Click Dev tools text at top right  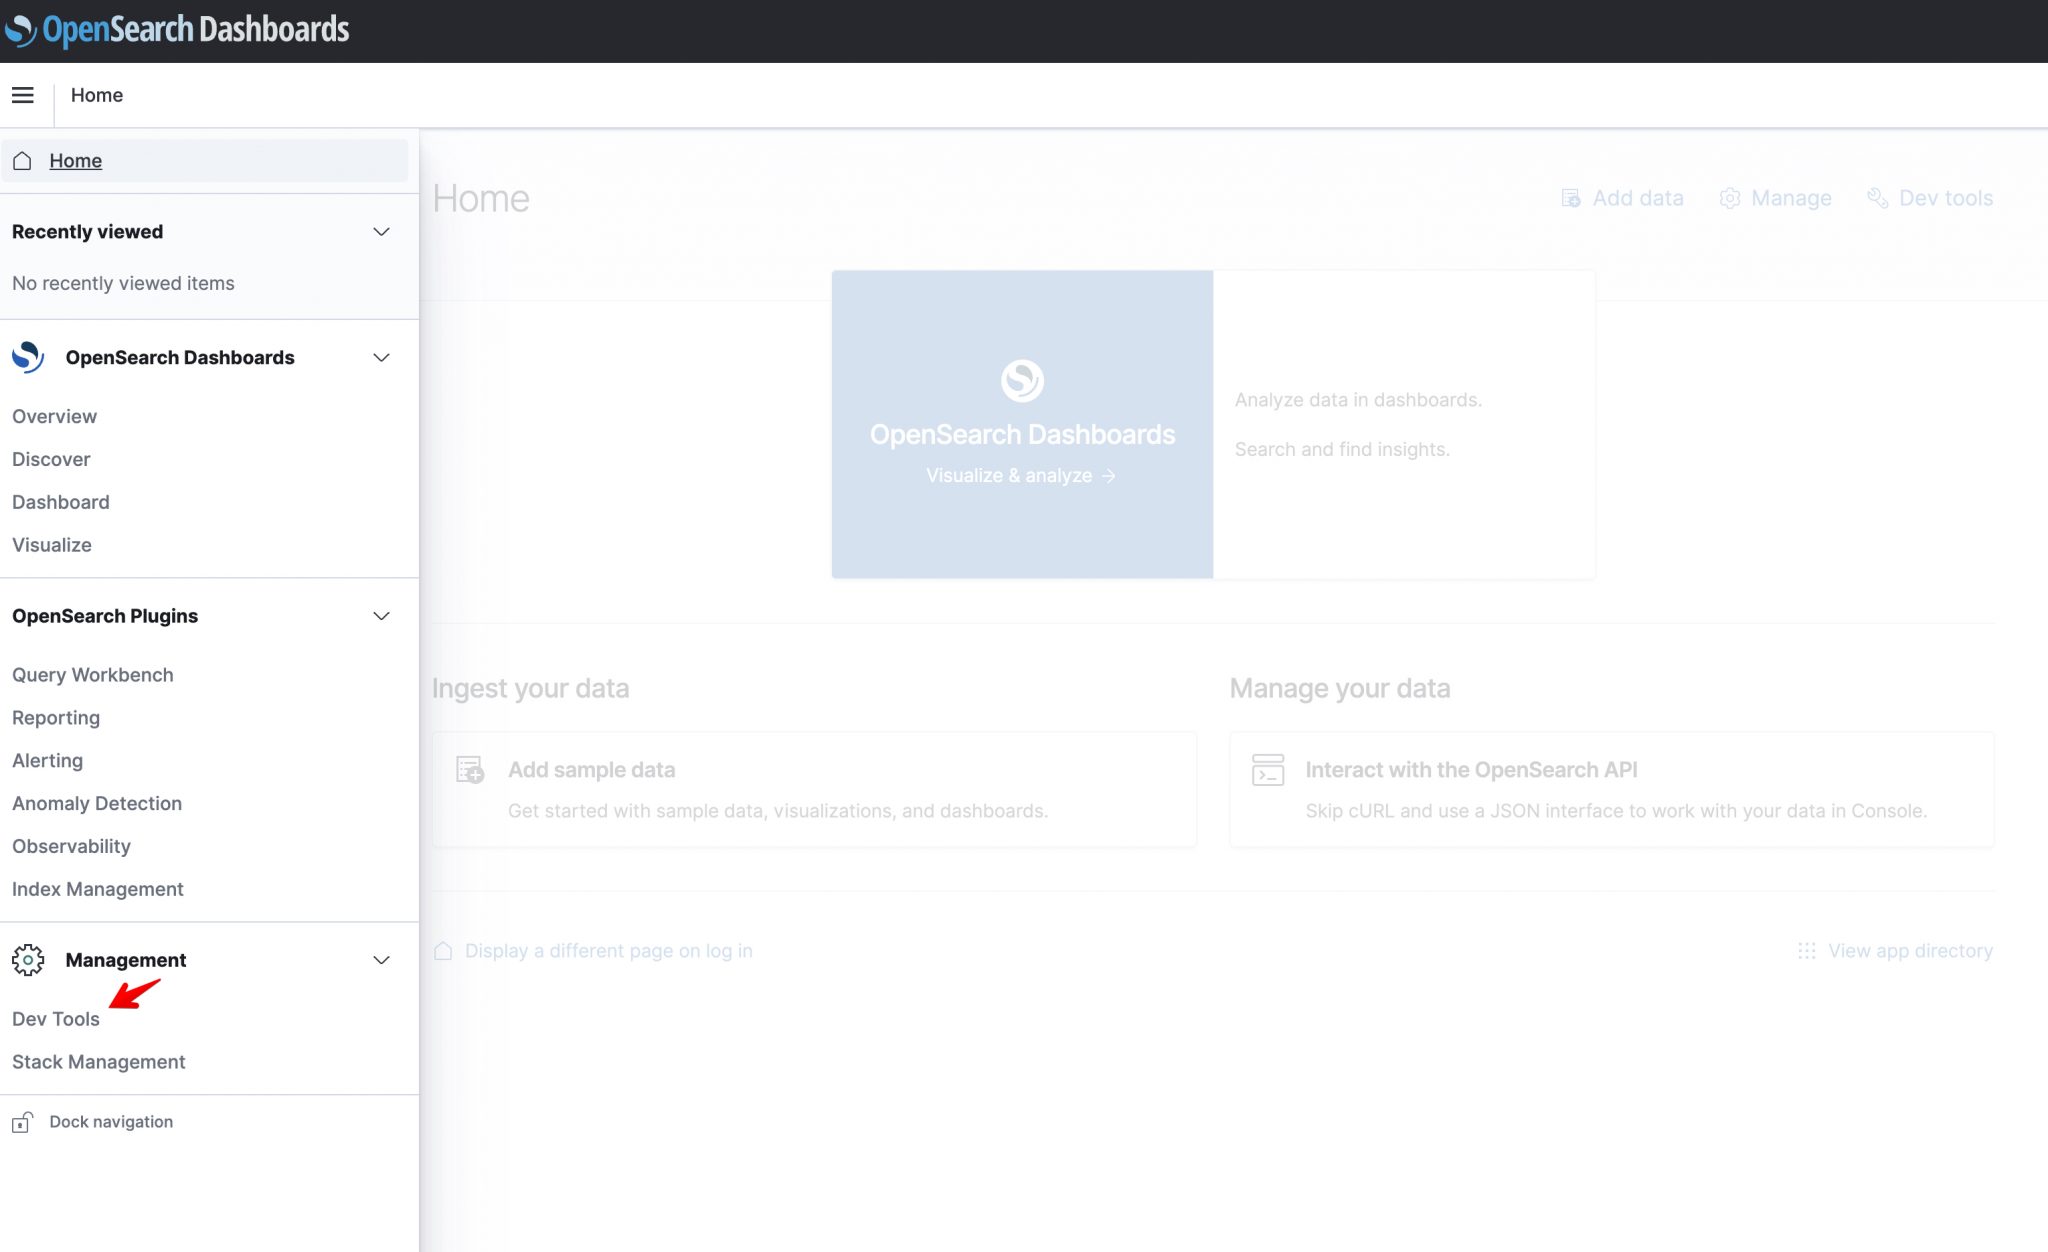tap(1946, 198)
